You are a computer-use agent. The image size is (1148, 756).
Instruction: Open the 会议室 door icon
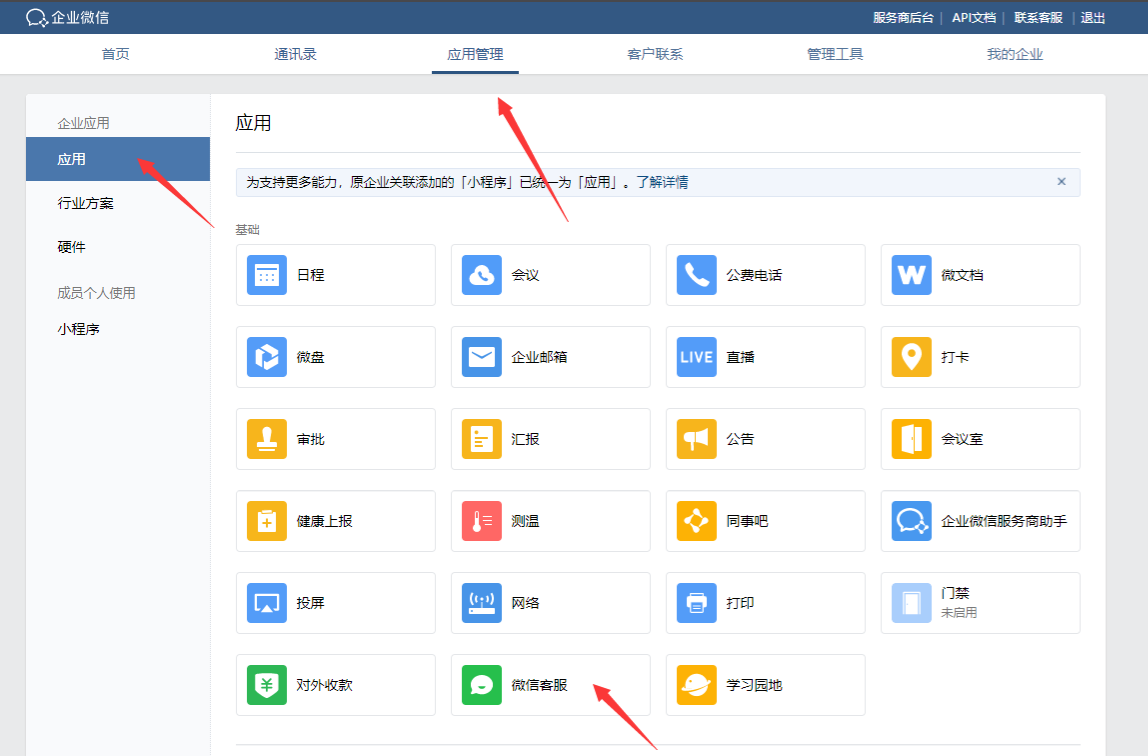point(912,439)
